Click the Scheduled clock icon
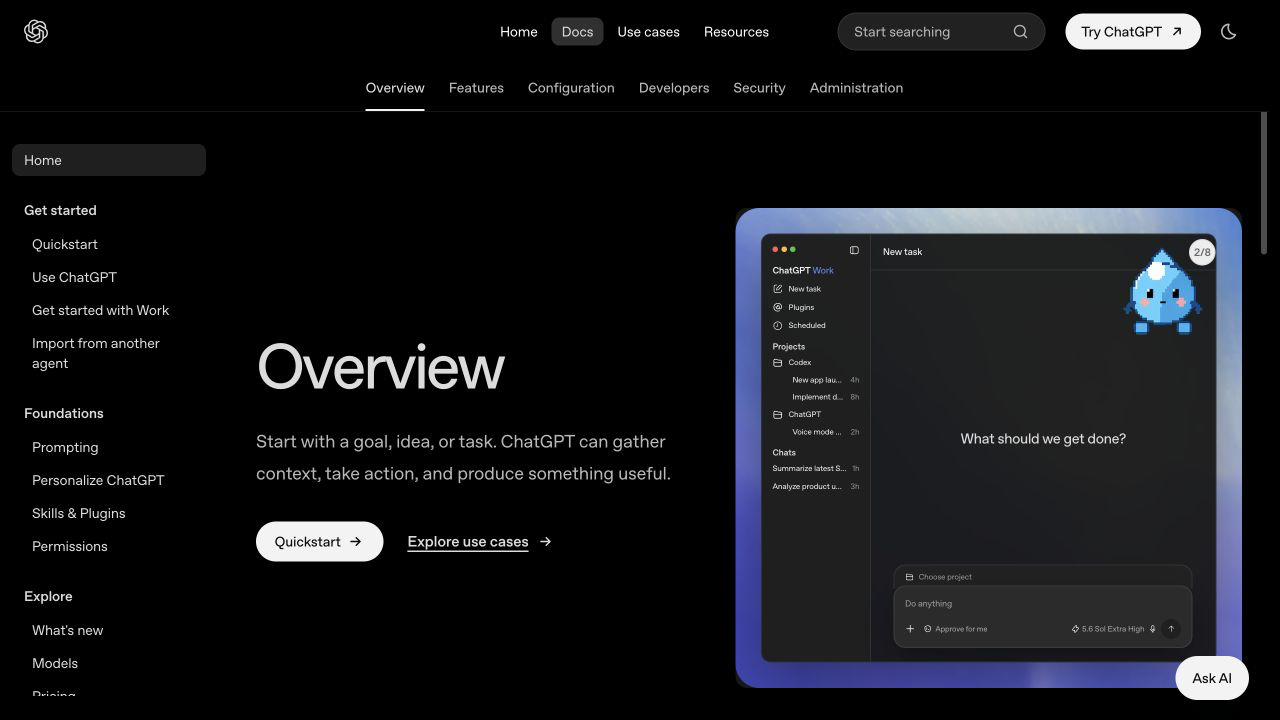This screenshot has height=720, width=1280. point(778,325)
